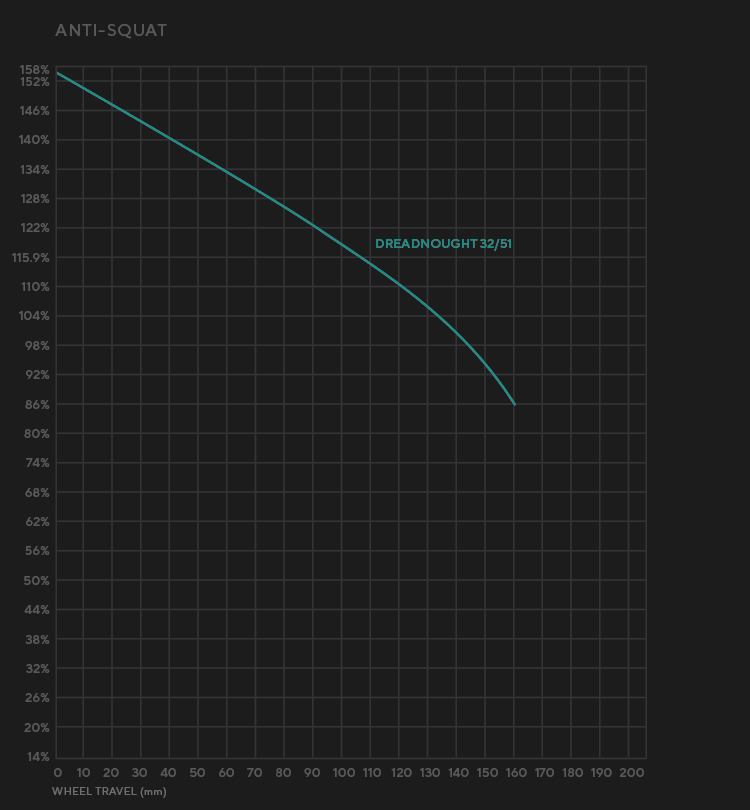Click the curve's start point at 0 mm
This screenshot has width=750, height=810.
point(57,73)
